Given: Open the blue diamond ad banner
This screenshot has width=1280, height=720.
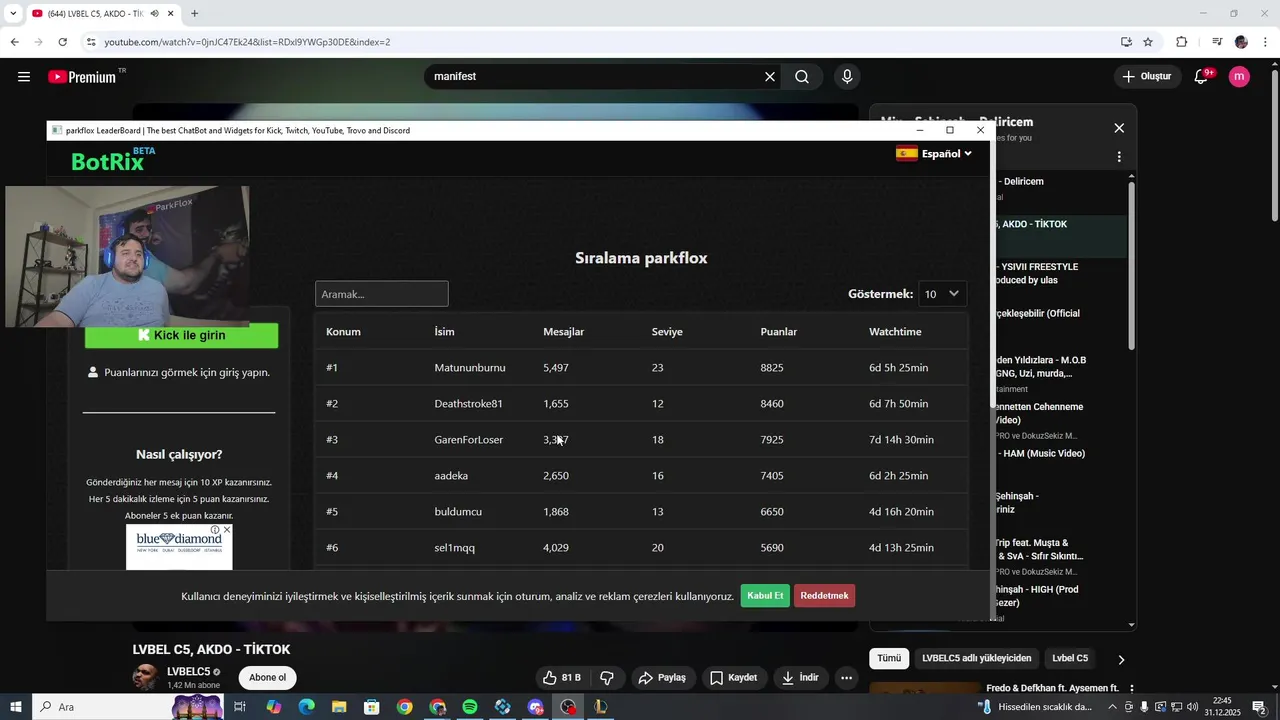Looking at the screenshot, I should [x=179, y=547].
